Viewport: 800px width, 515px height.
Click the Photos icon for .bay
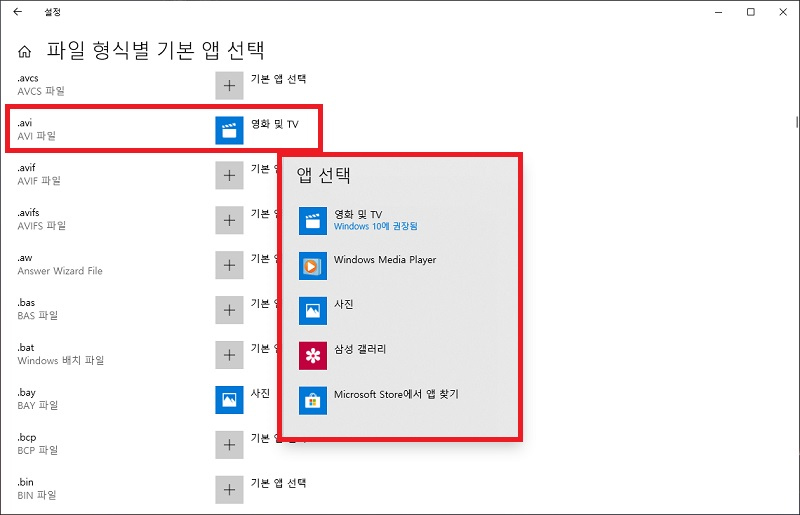[x=229, y=400]
